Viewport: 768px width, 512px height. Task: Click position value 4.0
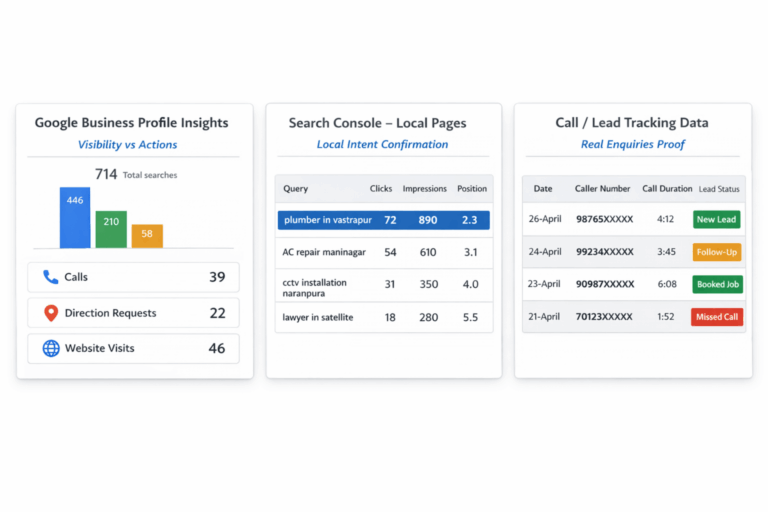470,284
